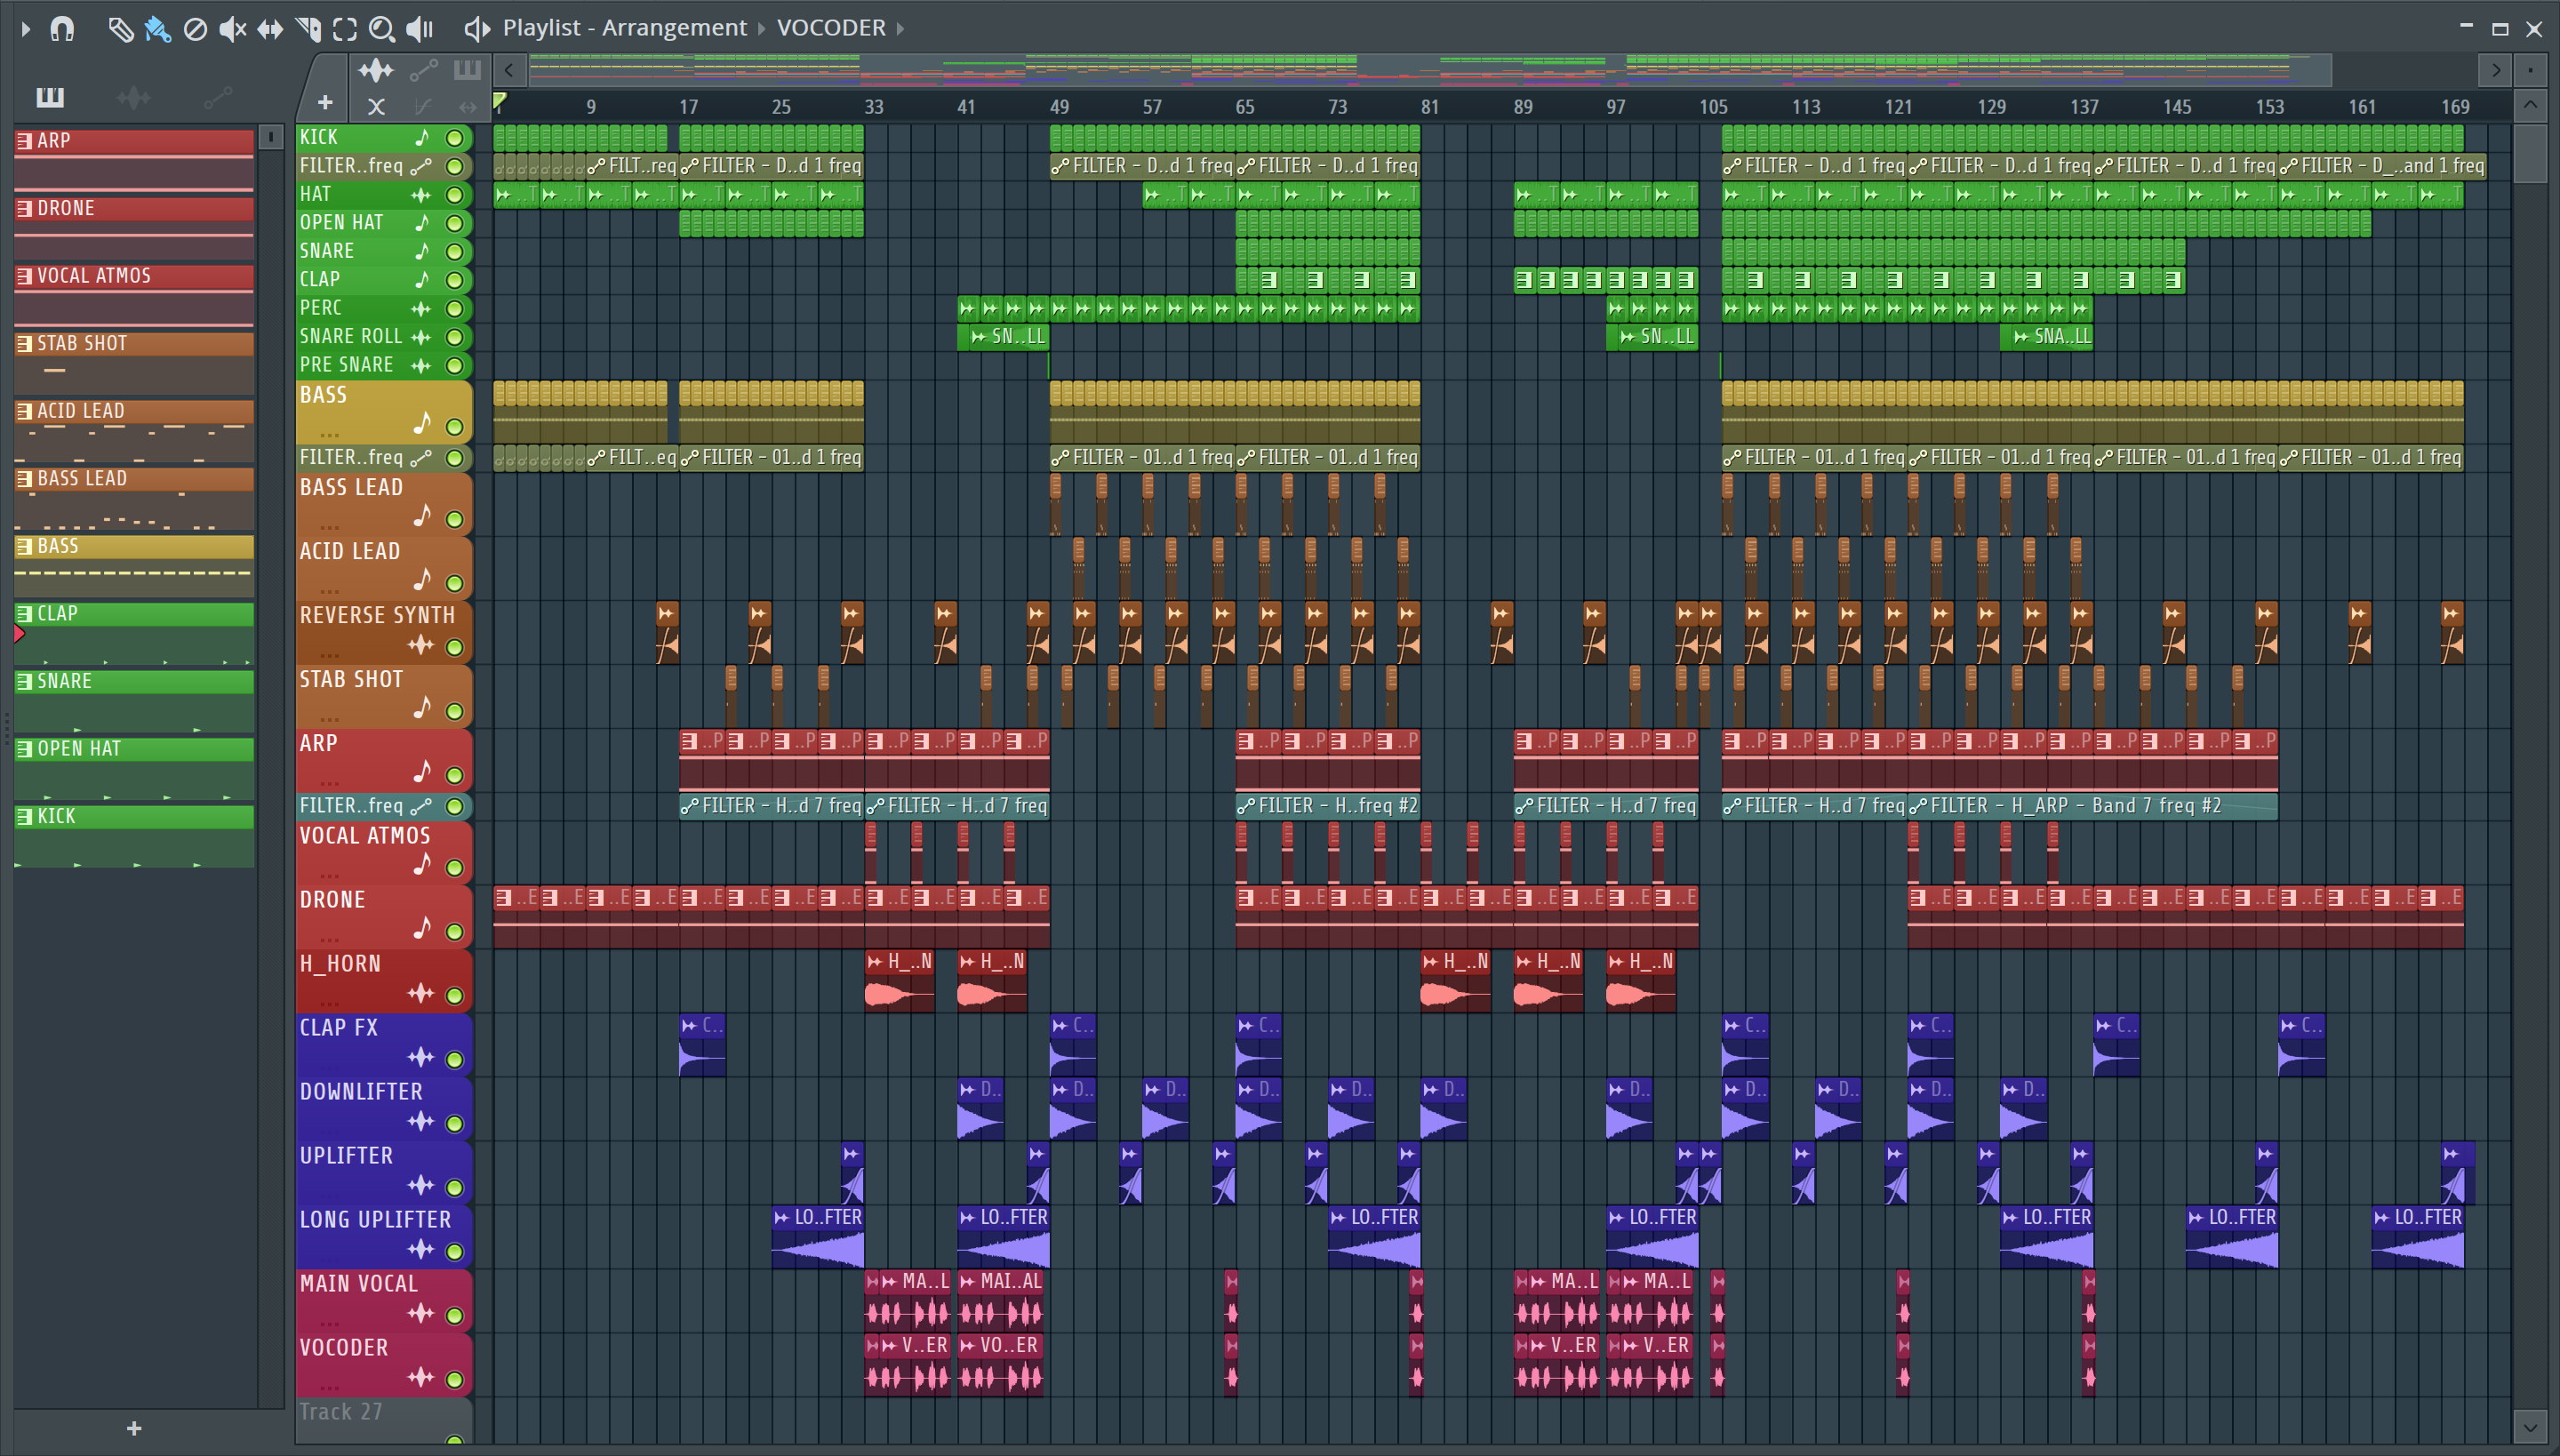Mute the KICK track
2560x1456 pixels.
455,138
